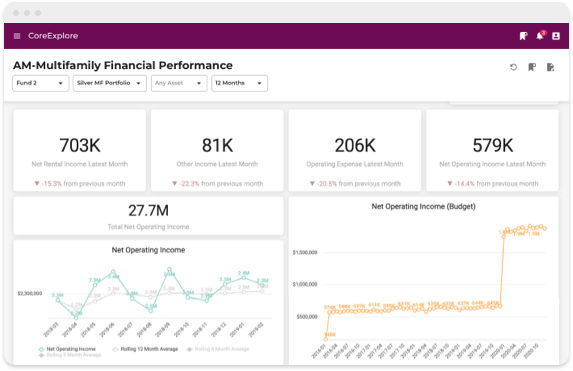Screen dimensions: 573x371
Task: Click the -14.4% from previous month text
Action: 493,183
